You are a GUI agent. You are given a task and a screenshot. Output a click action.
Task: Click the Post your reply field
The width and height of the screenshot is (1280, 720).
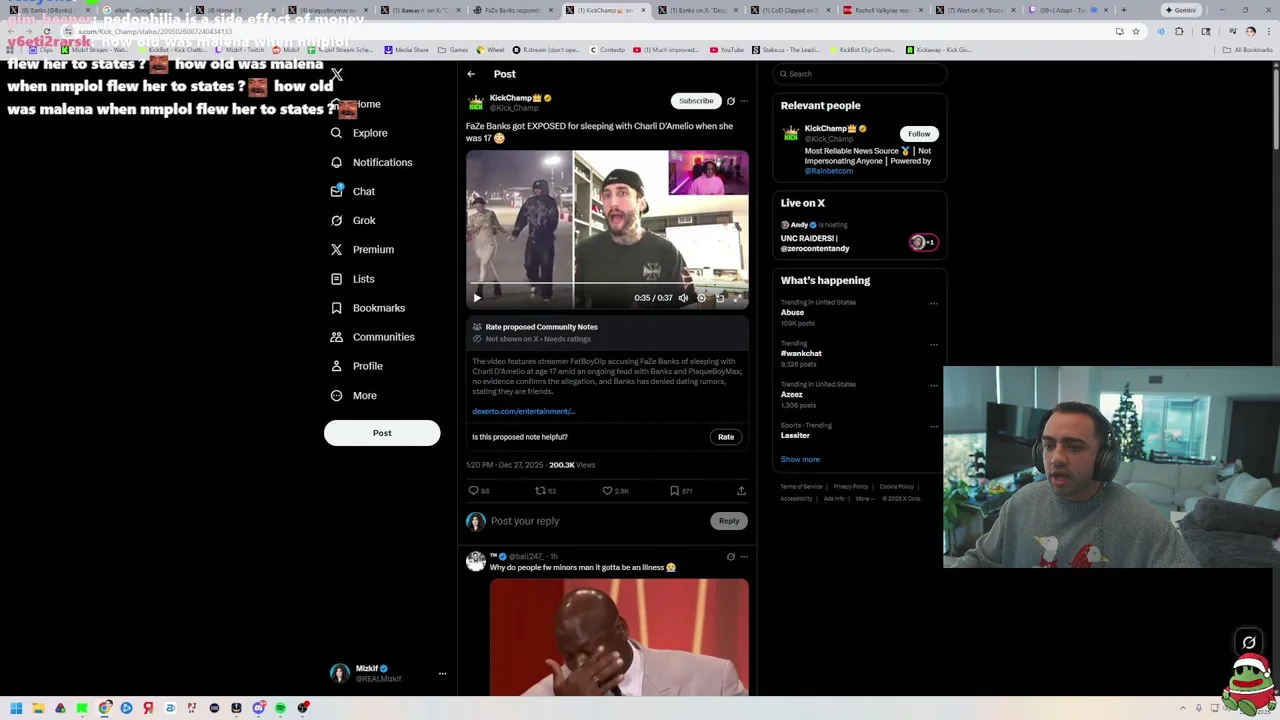(595, 521)
